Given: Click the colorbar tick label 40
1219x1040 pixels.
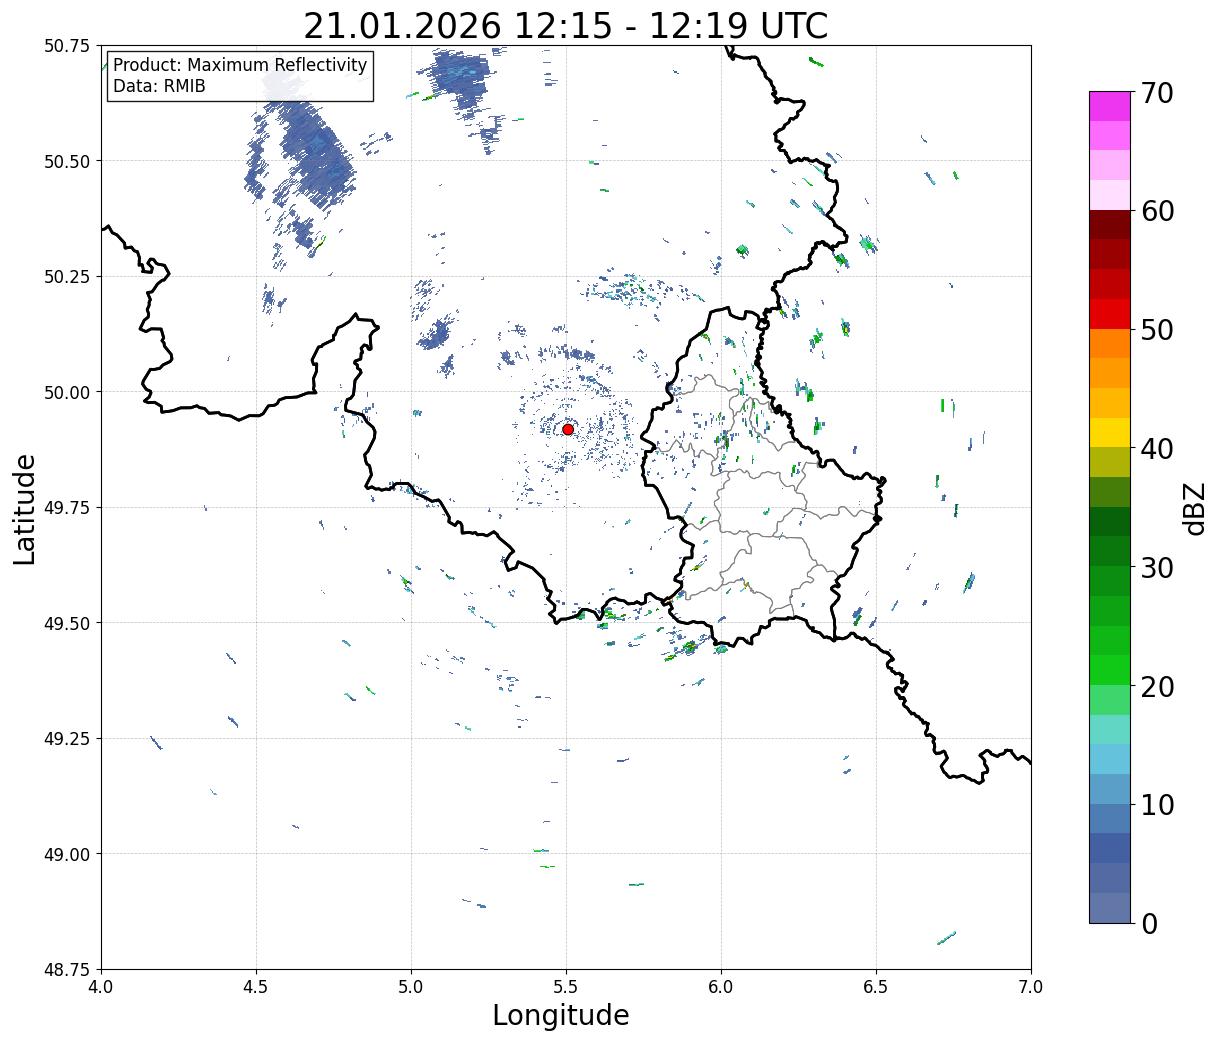Looking at the screenshot, I should [1157, 449].
